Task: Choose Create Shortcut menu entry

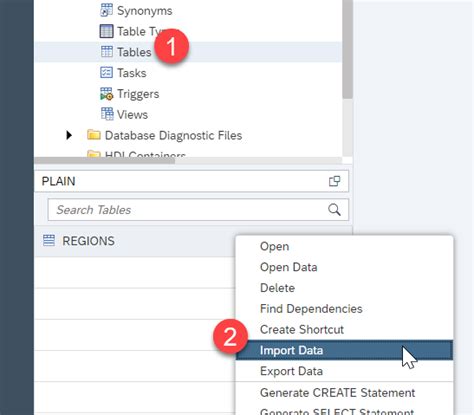Action: pyautogui.click(x=345, y=329)
